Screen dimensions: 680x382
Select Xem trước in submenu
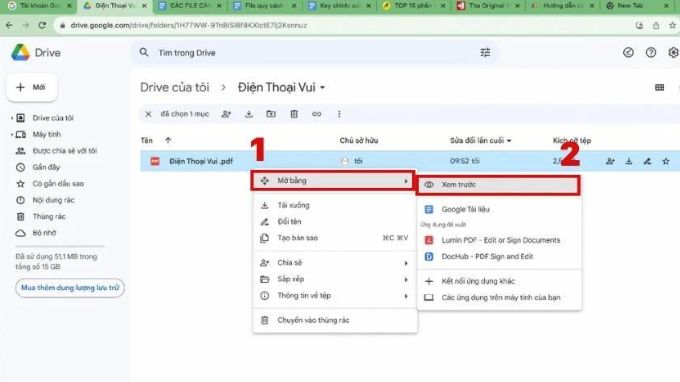498,185
